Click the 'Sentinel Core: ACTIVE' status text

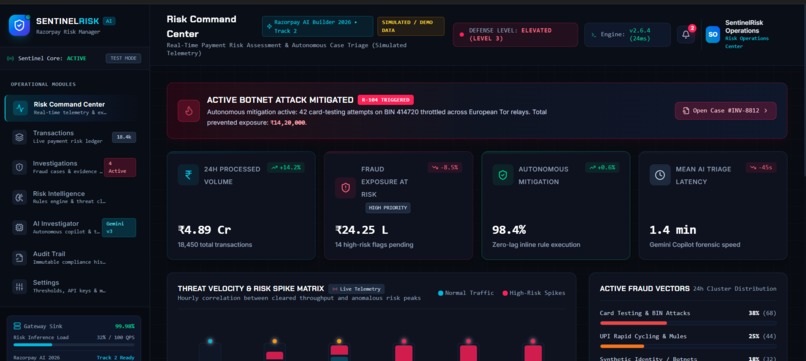[52, 59]
